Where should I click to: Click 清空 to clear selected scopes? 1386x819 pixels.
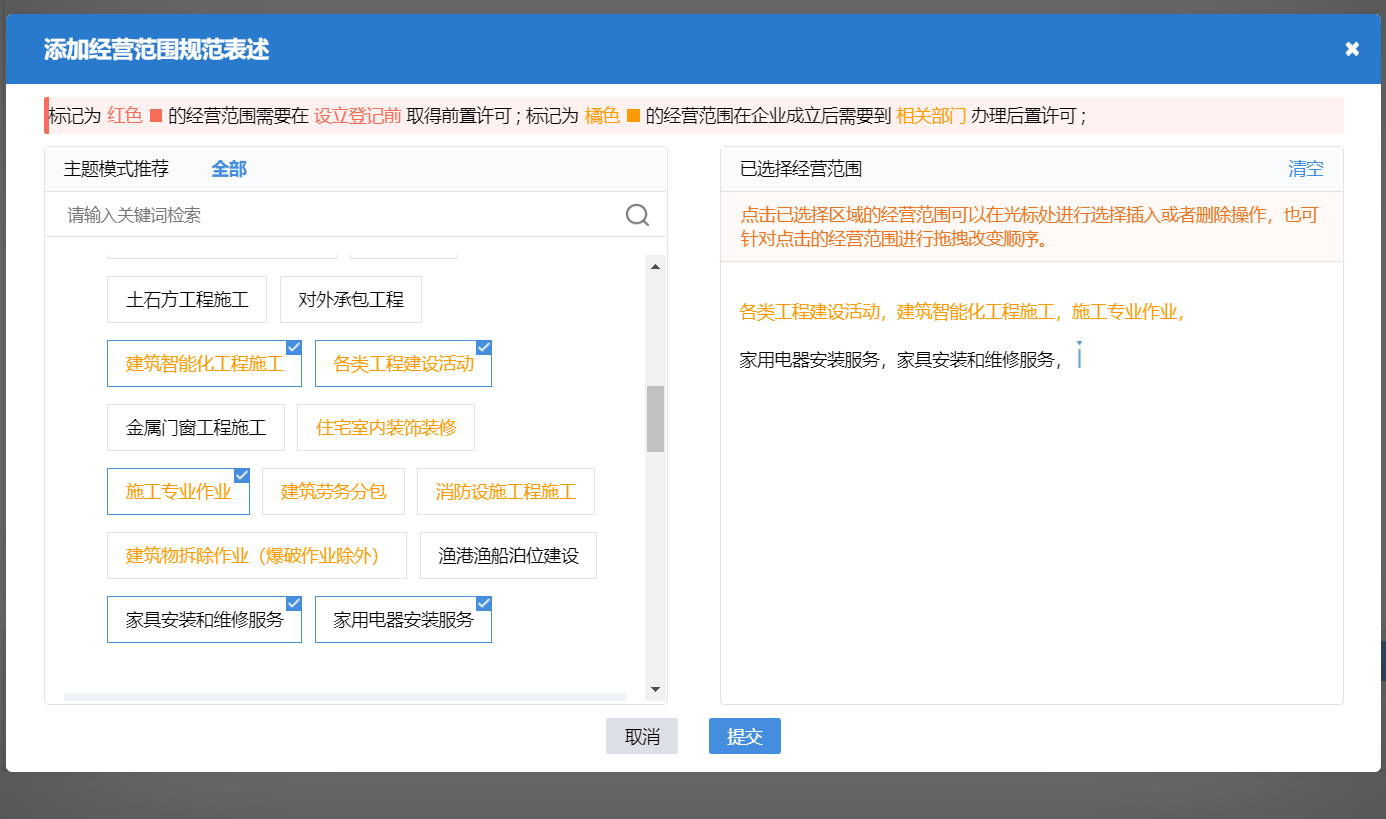pos(1305,169)
